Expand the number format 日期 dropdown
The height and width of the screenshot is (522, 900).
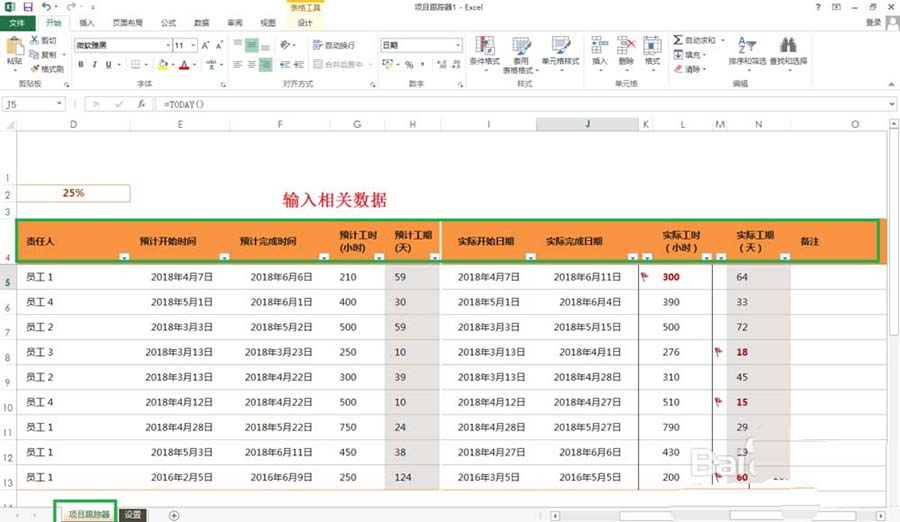[458, 45]
